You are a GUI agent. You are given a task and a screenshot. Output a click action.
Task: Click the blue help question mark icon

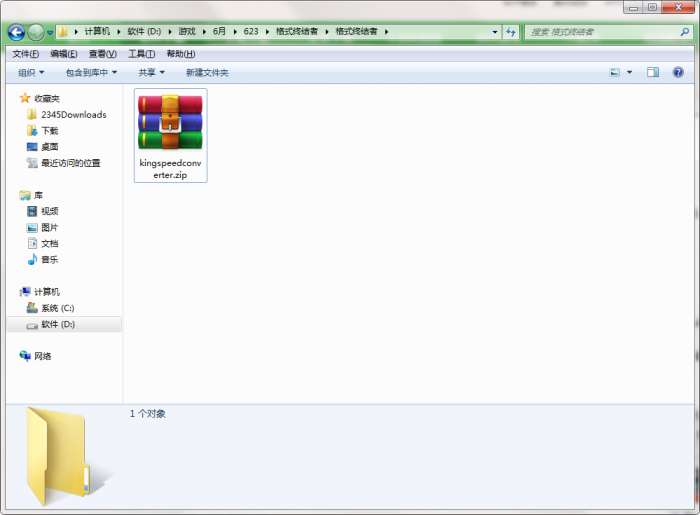[678, 72]
